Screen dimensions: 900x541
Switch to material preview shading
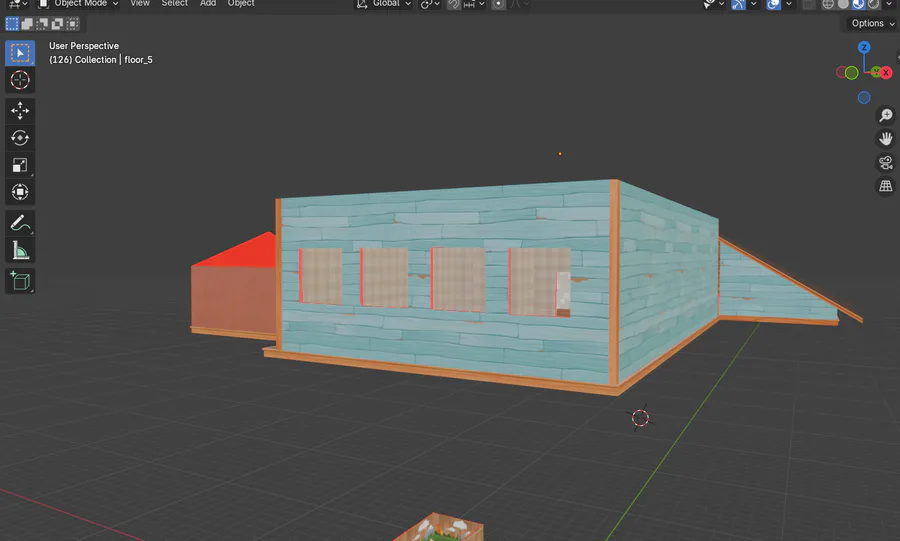pyautogui.click(x=858, y=4)
